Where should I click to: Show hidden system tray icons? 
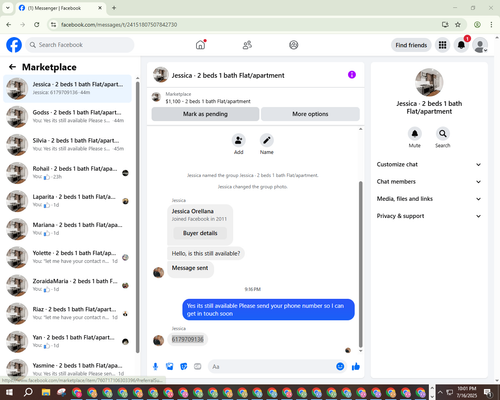pyautogui.click(x=440, y=392)
